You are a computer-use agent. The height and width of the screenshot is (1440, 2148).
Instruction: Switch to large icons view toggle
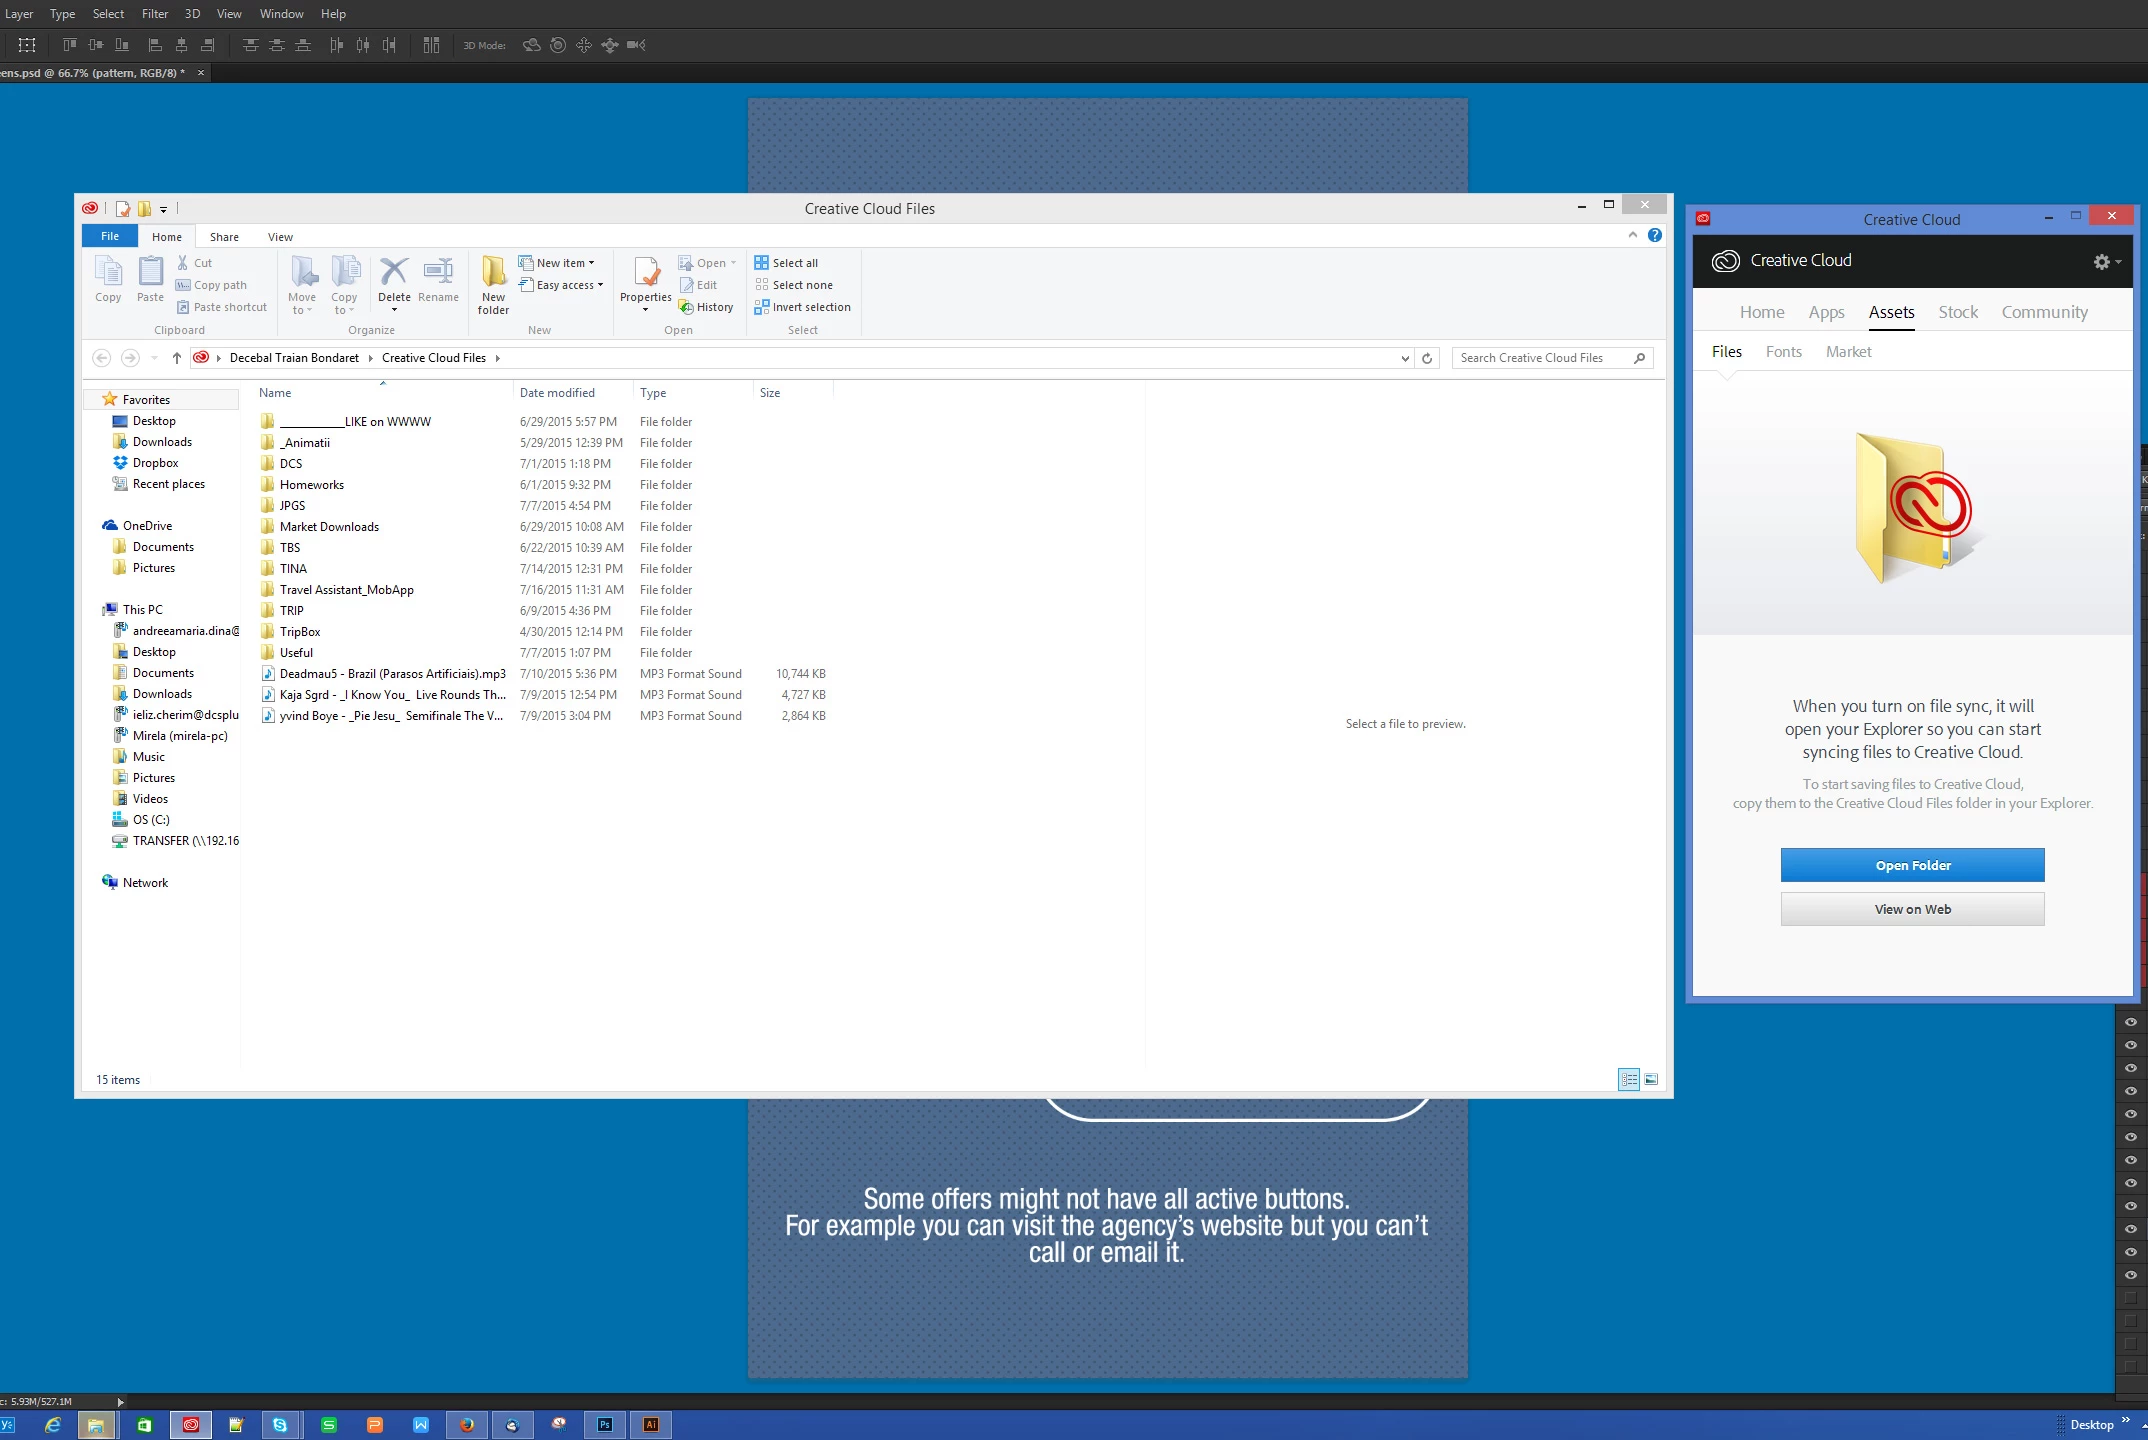tap(1651, 1079)
